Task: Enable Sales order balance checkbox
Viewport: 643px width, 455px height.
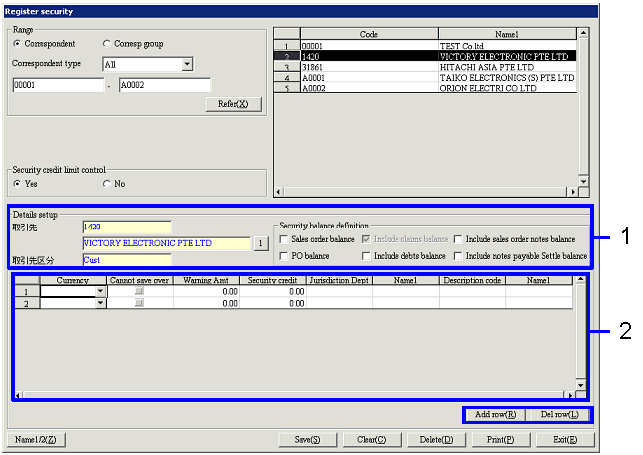Action: point(285,240)
